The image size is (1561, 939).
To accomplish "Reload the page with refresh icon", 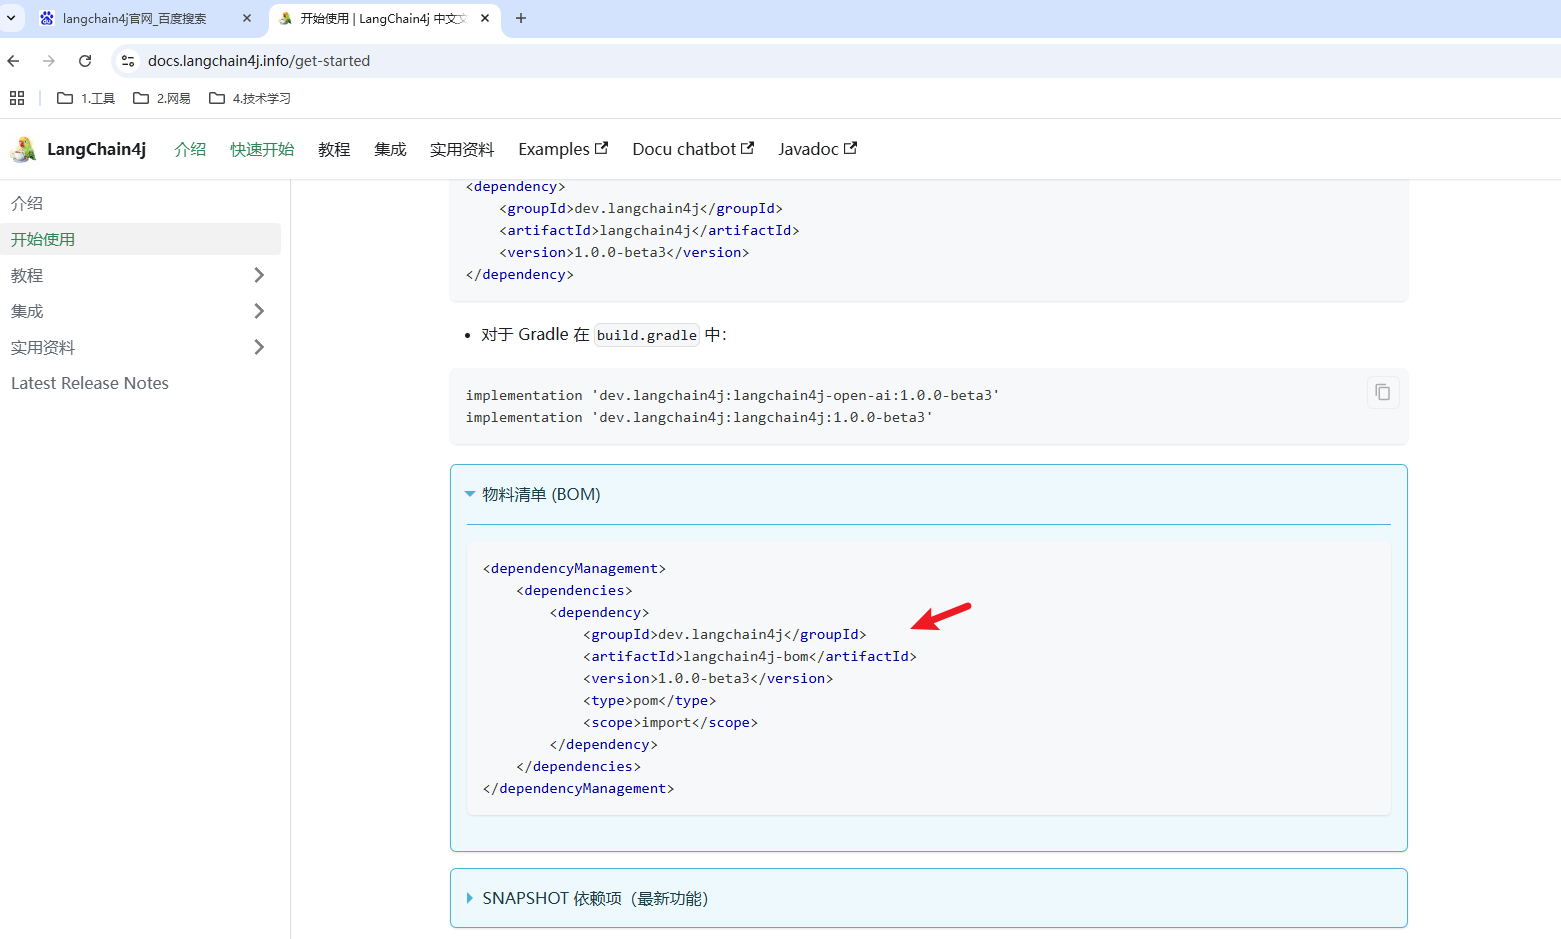I will [x=85, y=61].
